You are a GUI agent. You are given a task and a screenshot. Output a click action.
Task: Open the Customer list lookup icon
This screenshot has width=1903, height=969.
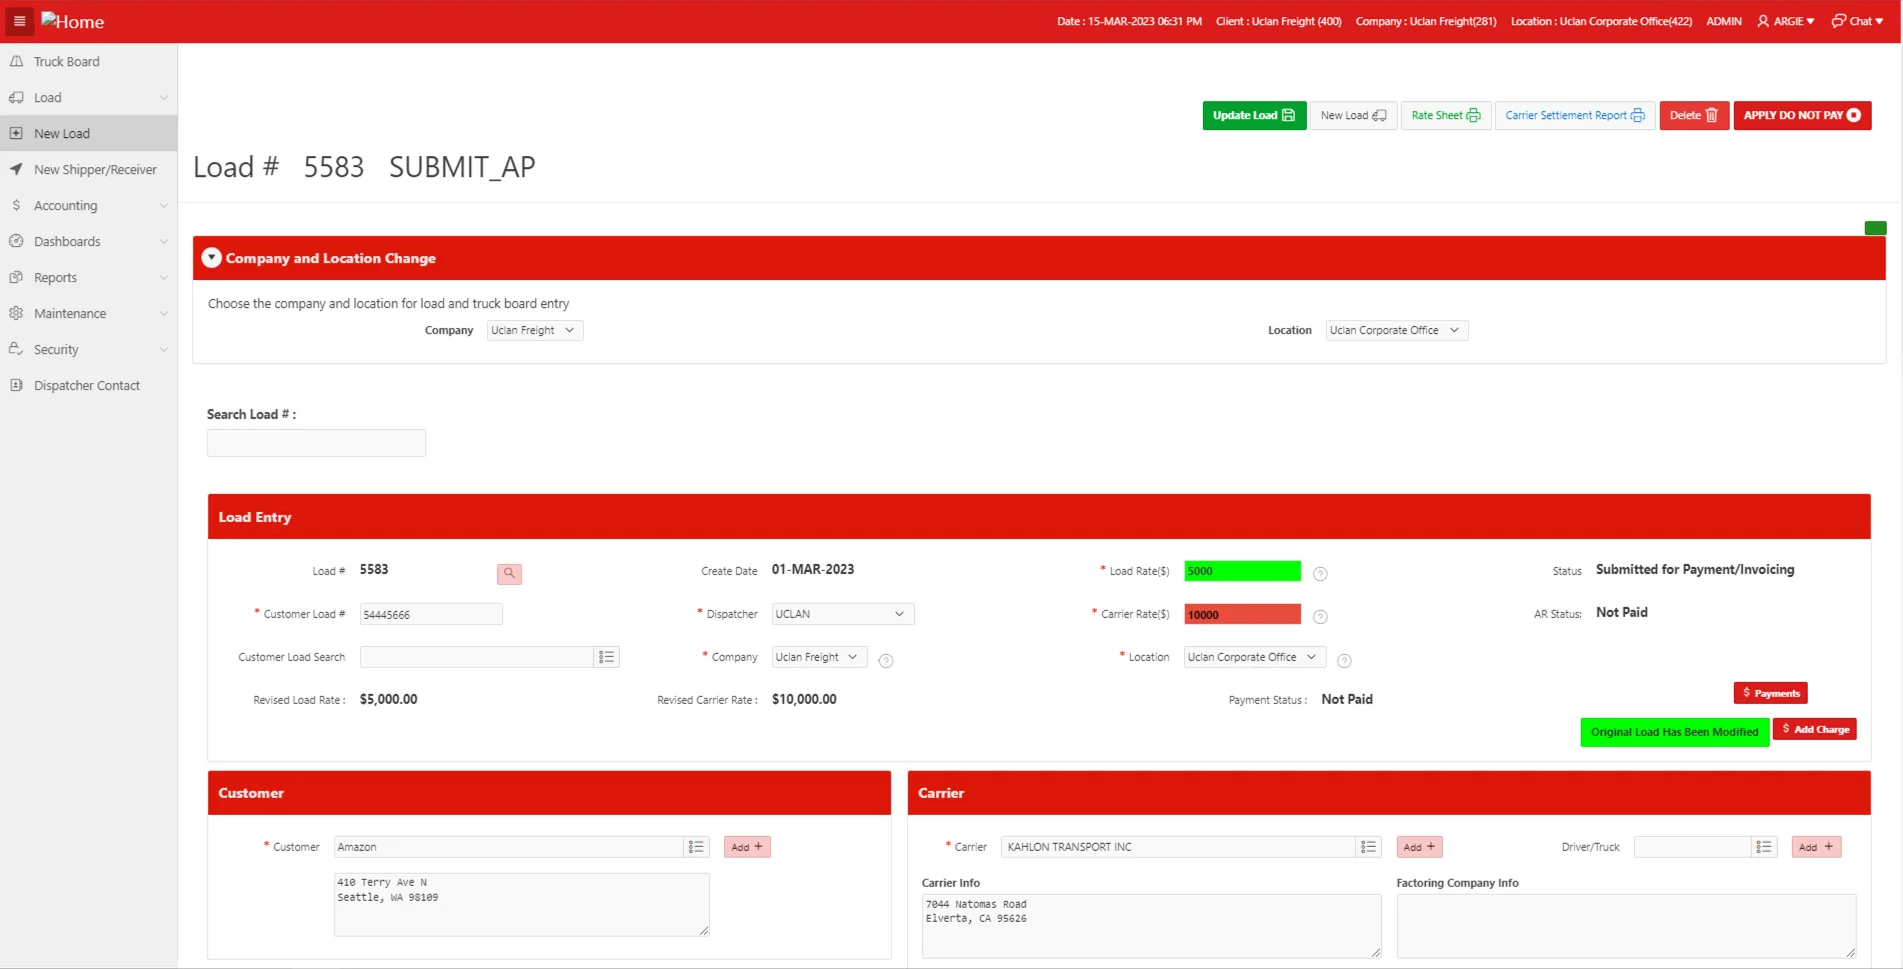click(696, 847)
